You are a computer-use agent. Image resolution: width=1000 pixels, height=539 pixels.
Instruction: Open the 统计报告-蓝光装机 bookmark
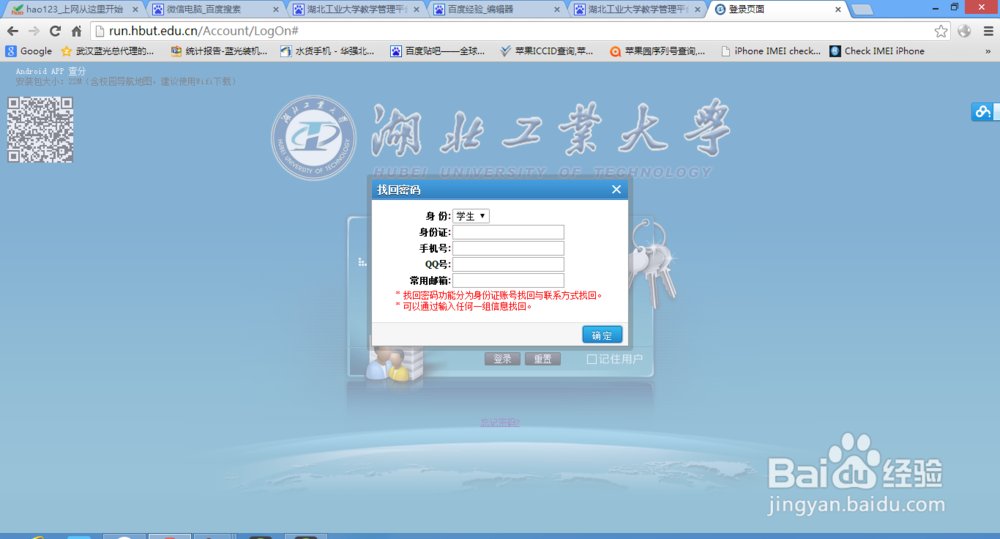(219, 51)
